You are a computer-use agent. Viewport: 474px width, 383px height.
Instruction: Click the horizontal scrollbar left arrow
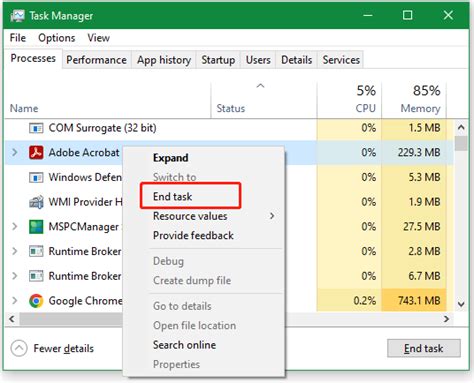click(12, 319)
